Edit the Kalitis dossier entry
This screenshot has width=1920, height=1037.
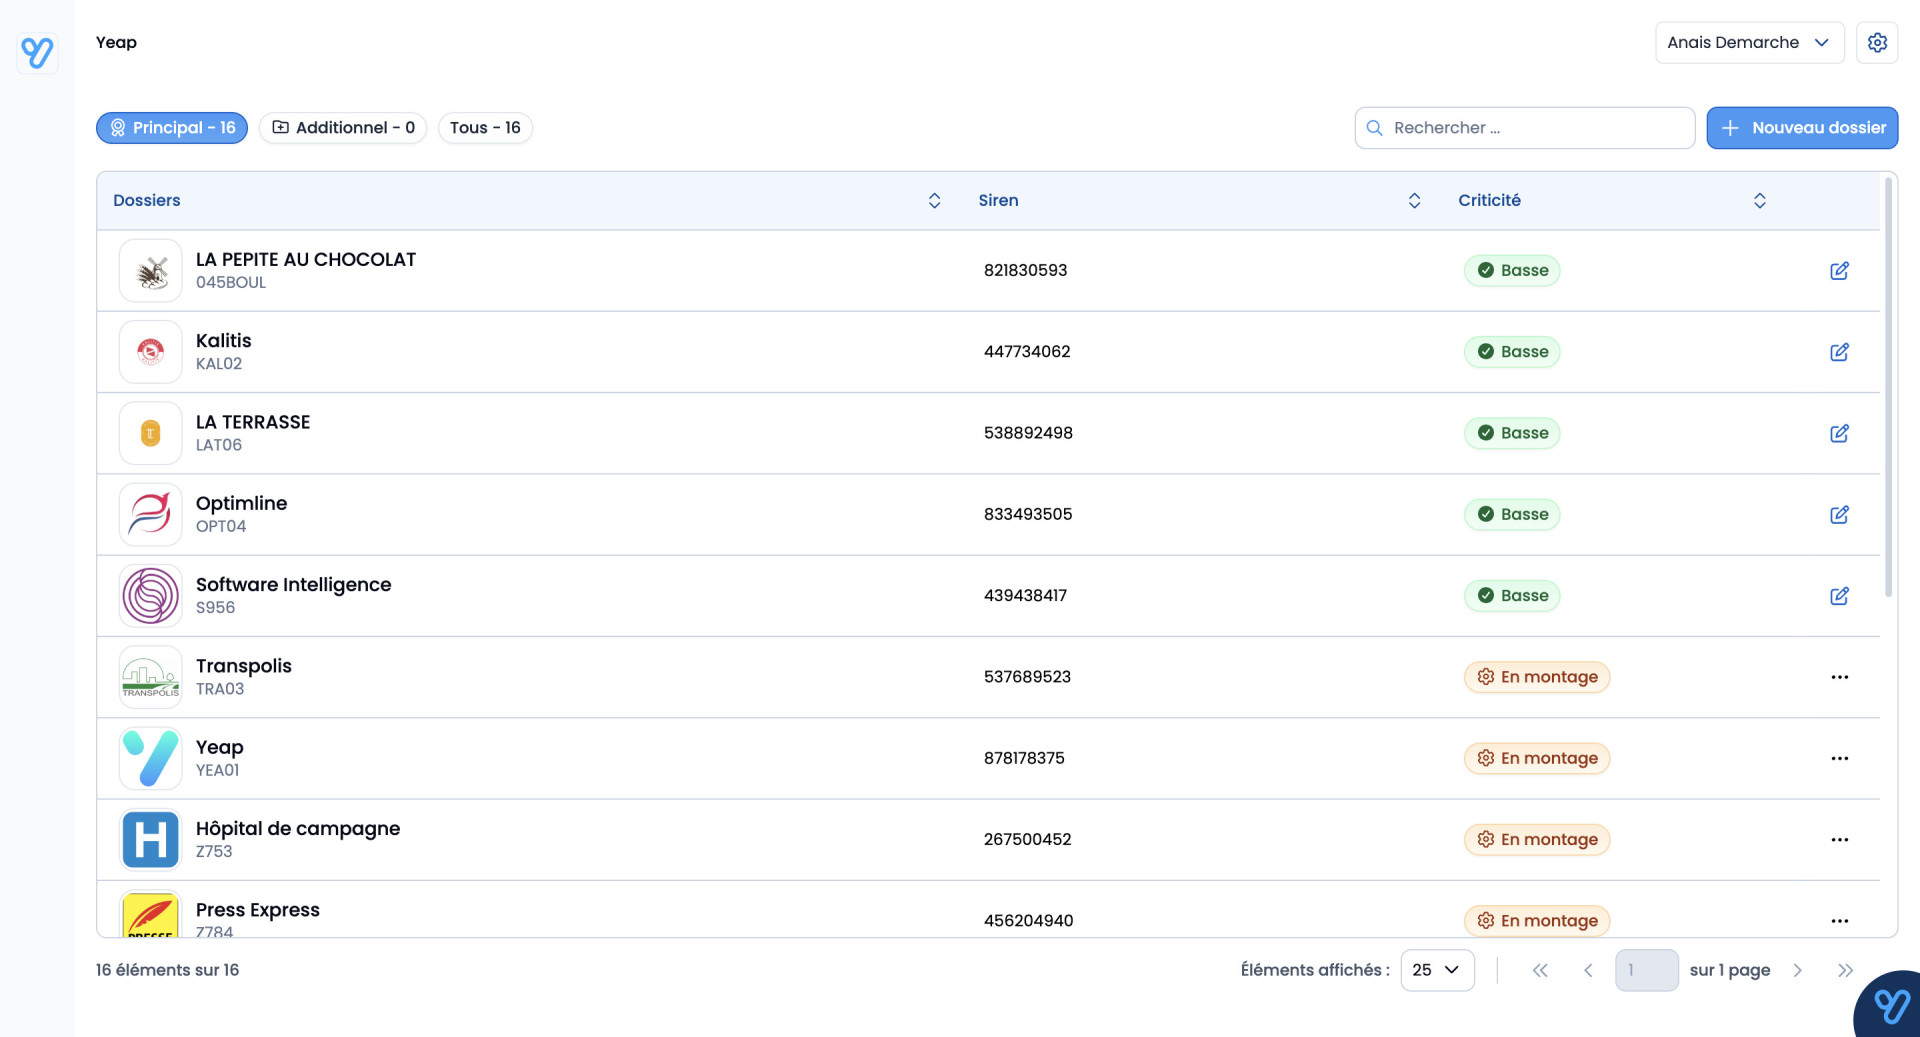1839,352
